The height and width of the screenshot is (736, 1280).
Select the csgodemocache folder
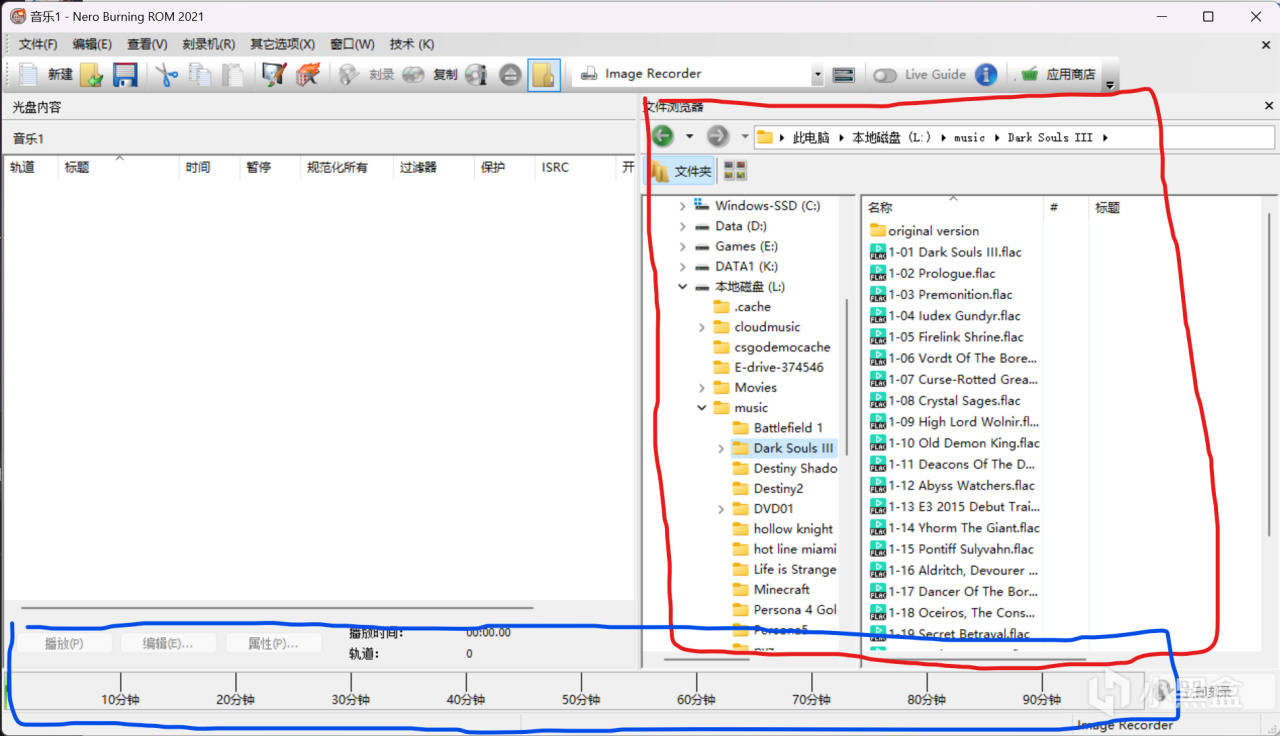(772, 347)
